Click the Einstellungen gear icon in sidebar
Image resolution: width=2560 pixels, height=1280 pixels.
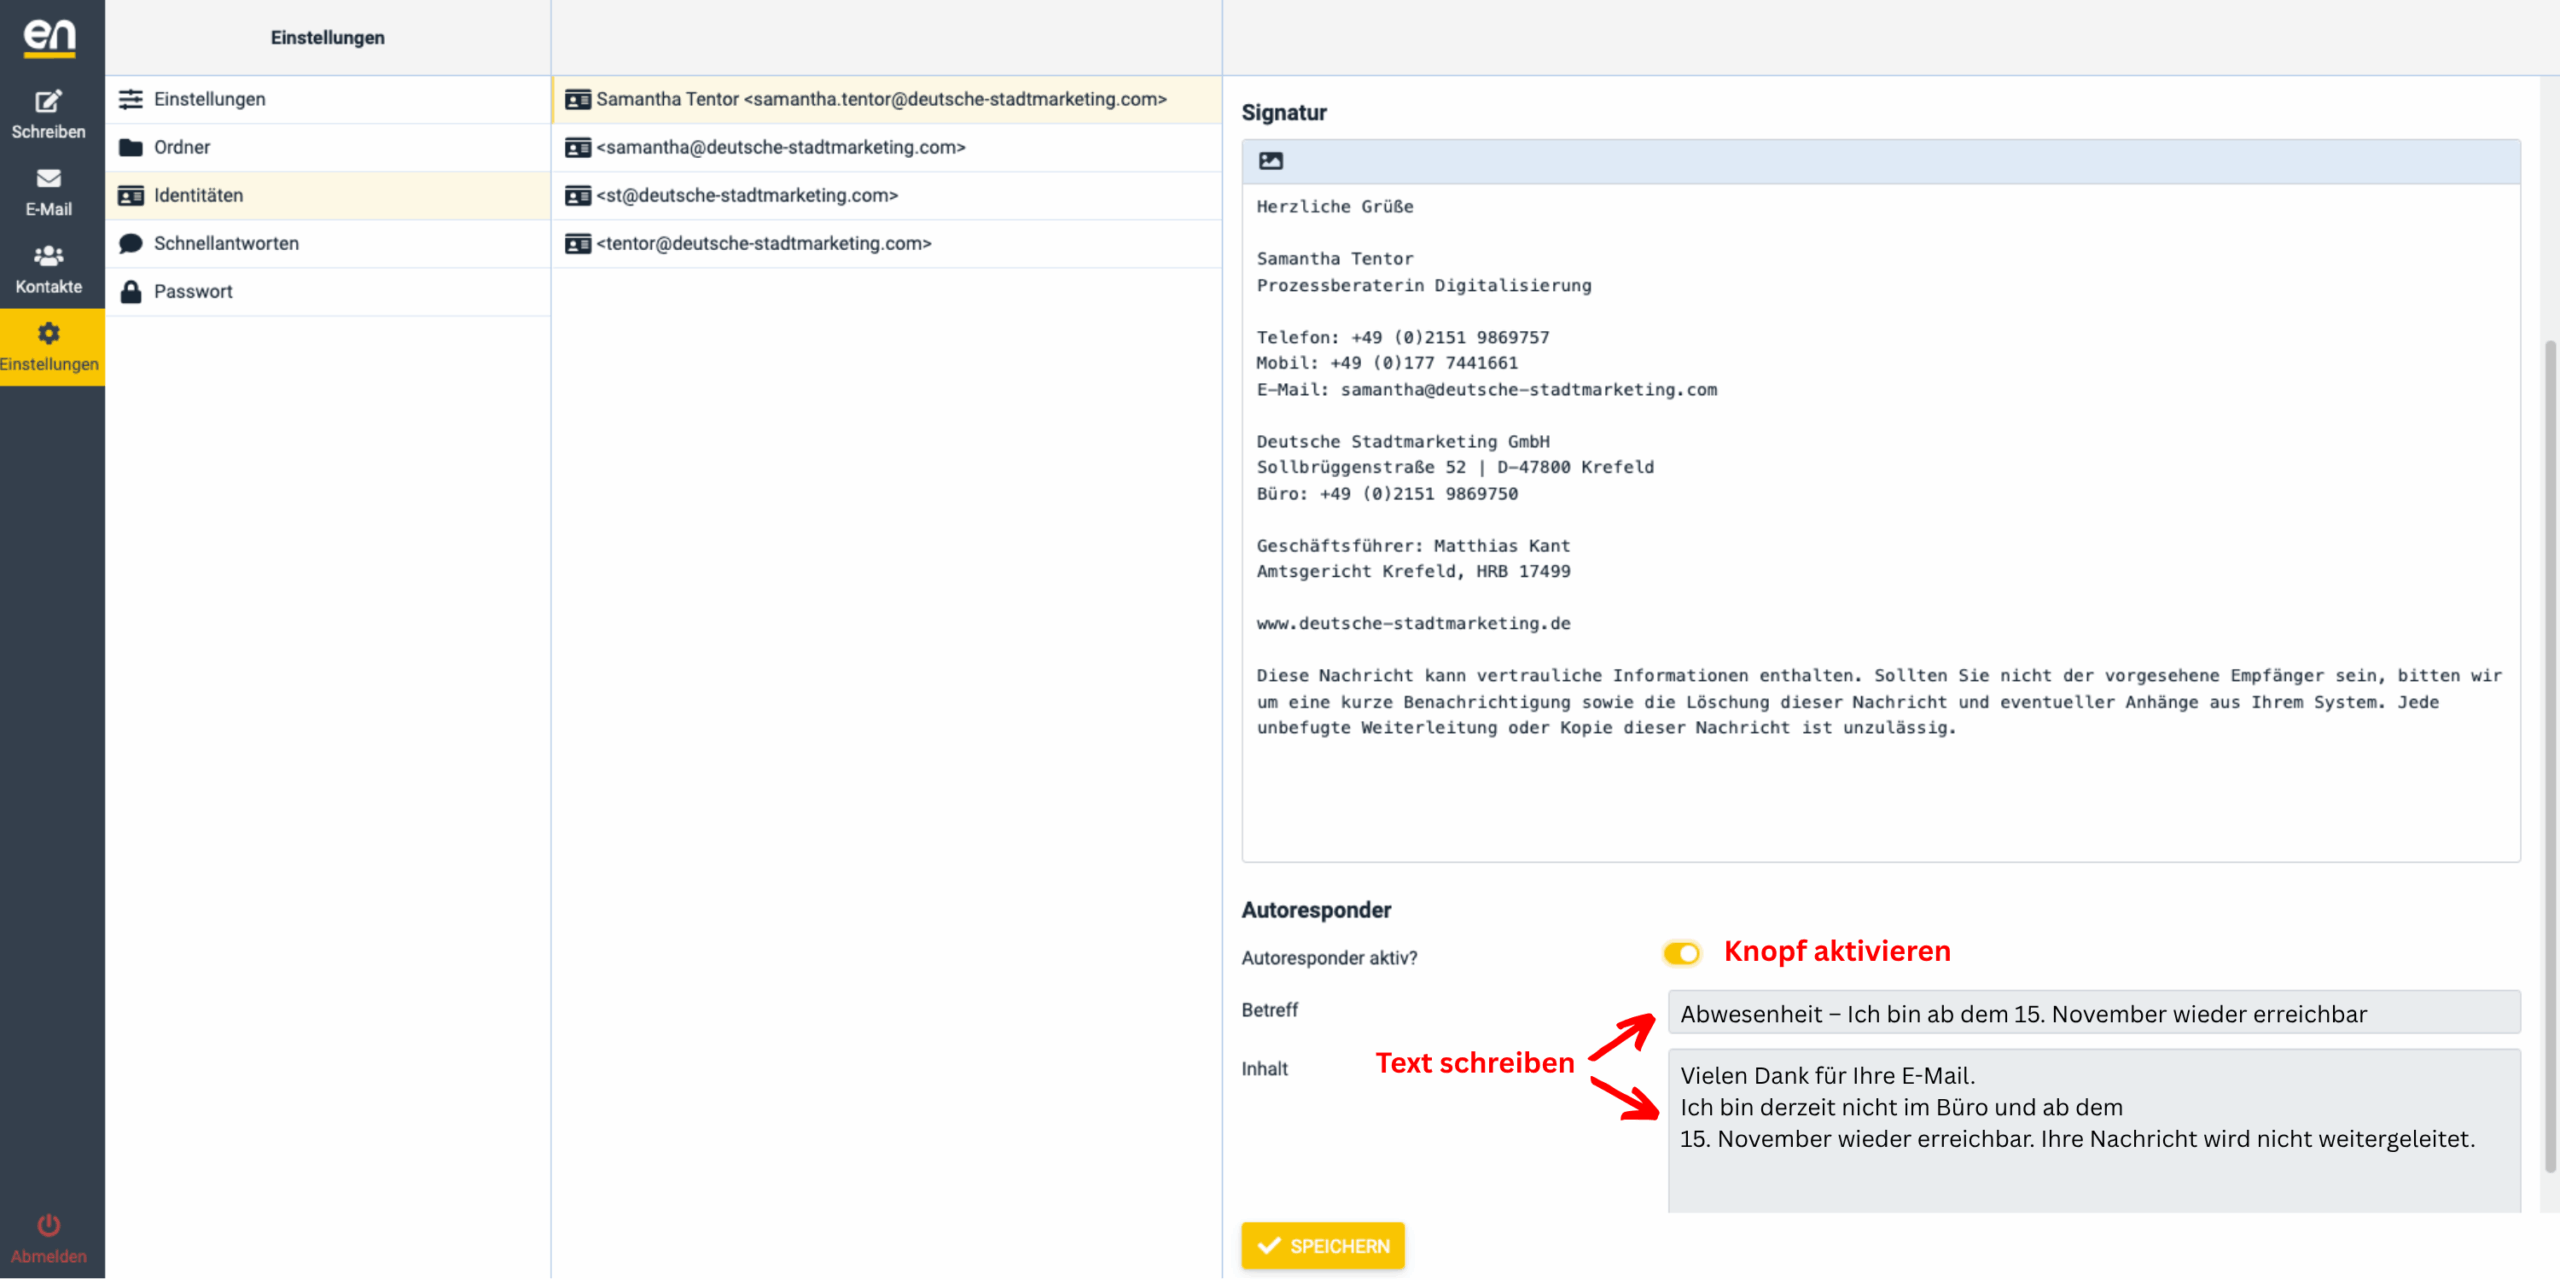(47, 333)
